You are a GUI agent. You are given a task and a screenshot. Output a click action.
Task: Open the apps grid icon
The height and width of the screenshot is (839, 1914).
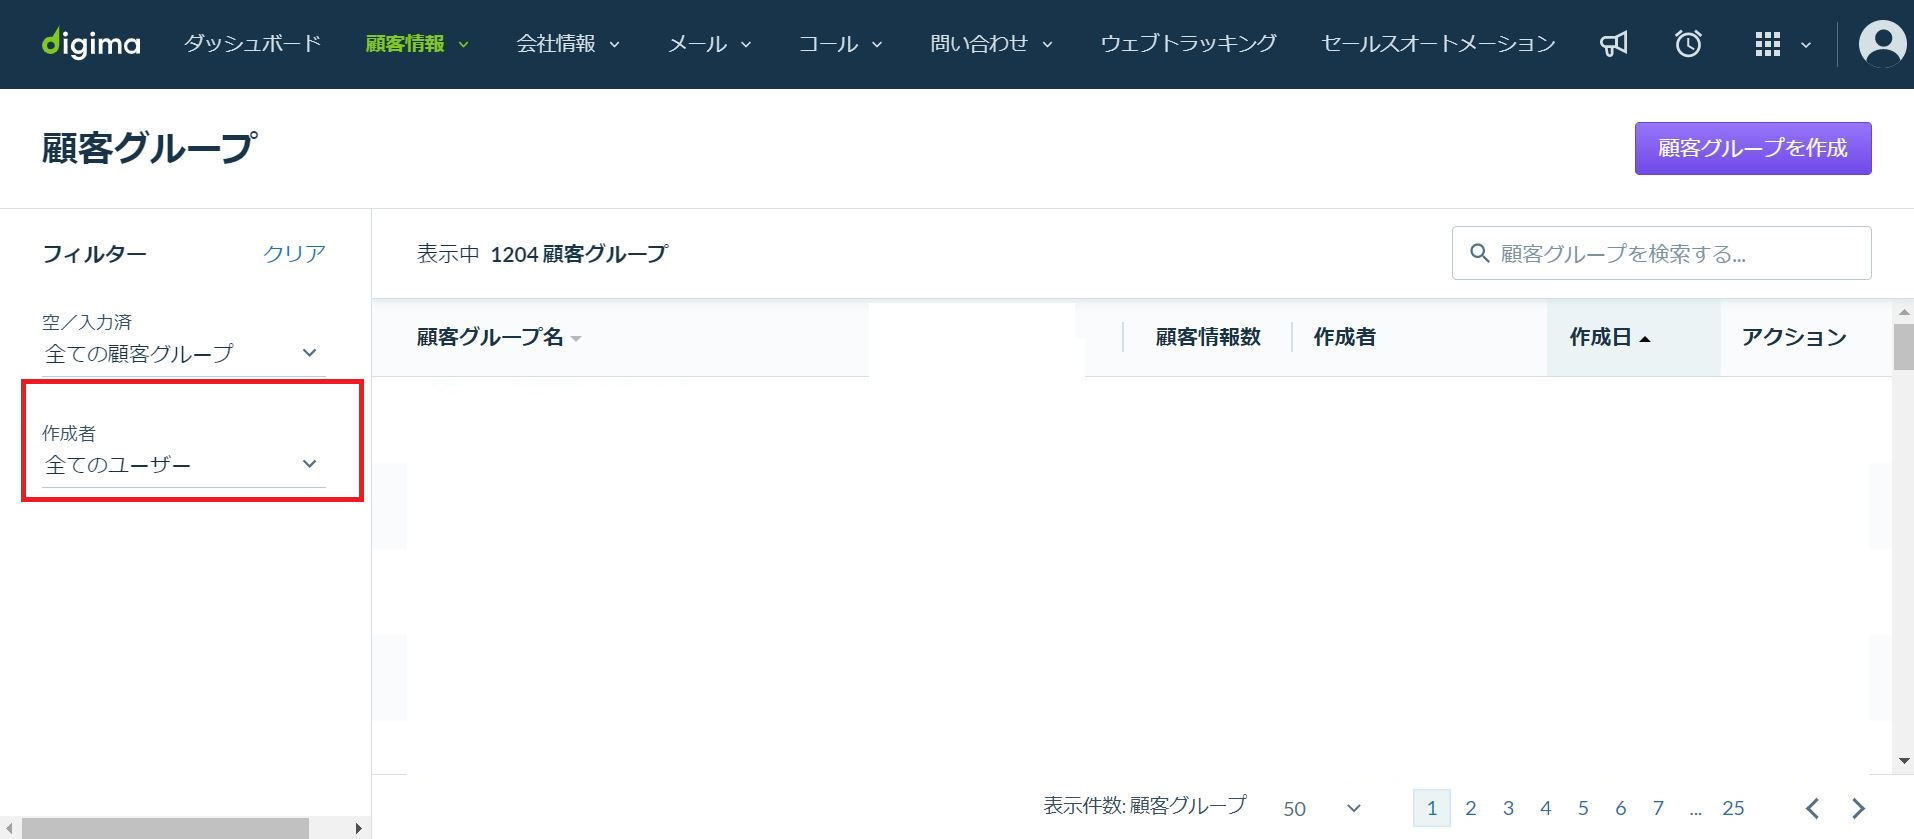[1767, 44]
